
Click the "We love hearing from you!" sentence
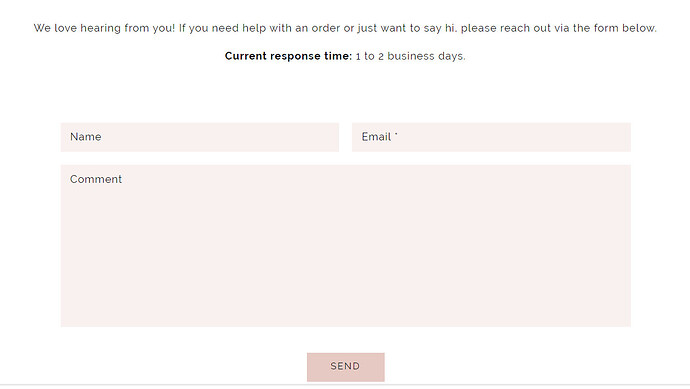click(104, 28)
